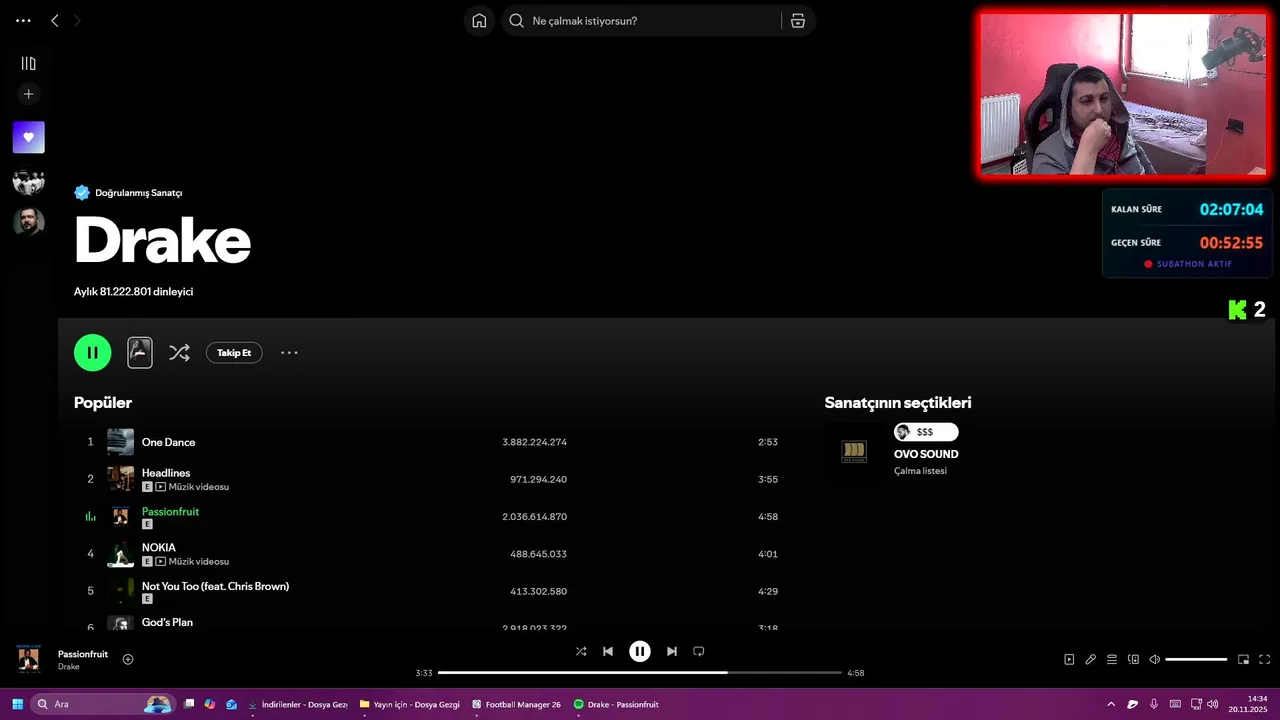The height and width of the screenshot is (720, 1280).
Task: Open the play queue icon
Action: coord(1112,659)
